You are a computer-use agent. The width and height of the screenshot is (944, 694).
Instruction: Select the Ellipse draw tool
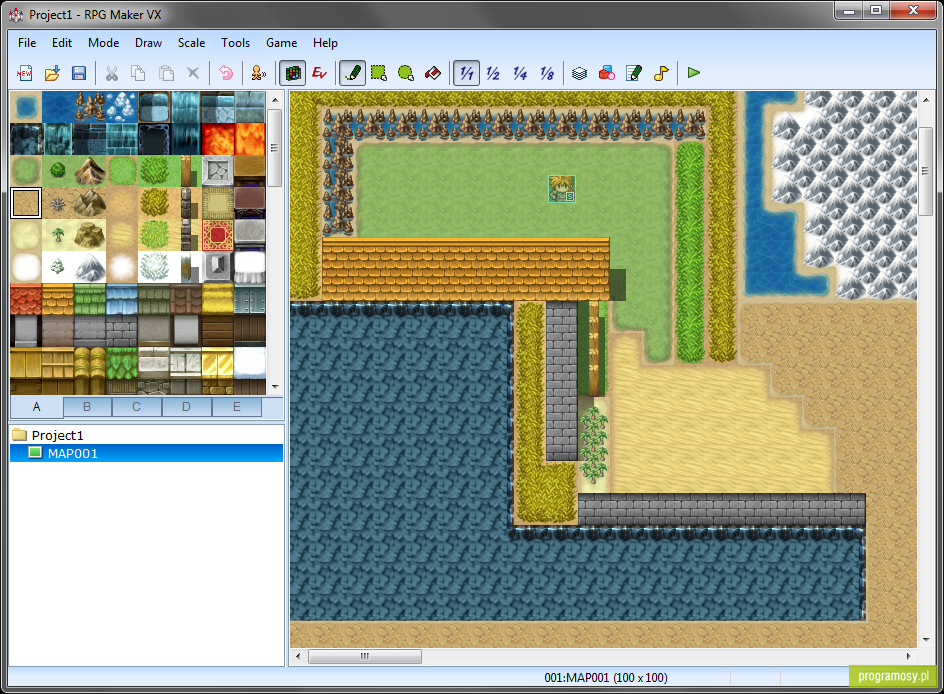coord(406,73)
